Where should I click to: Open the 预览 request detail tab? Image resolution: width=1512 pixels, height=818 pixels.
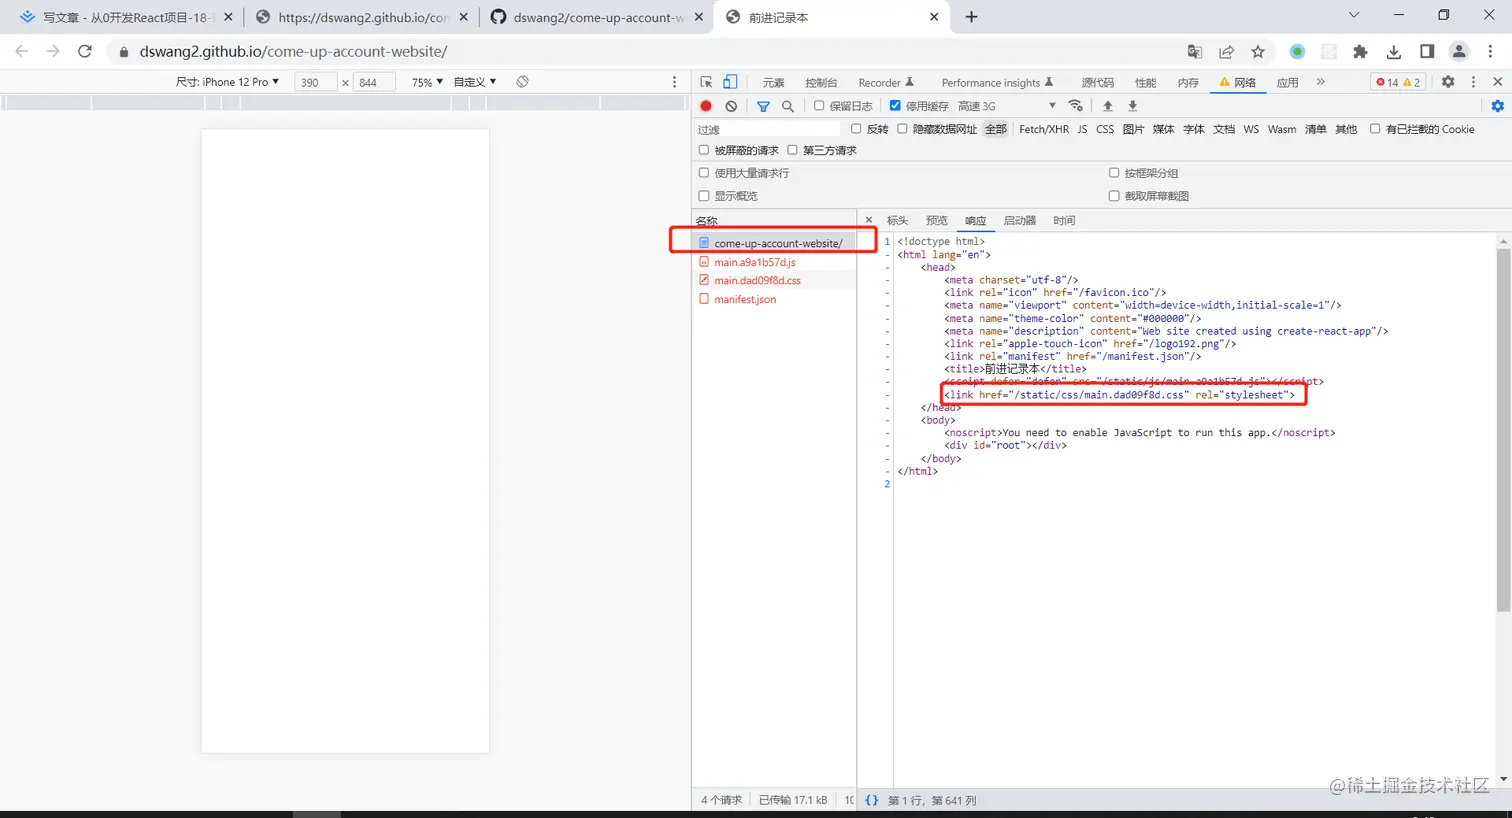click(936, 220)
